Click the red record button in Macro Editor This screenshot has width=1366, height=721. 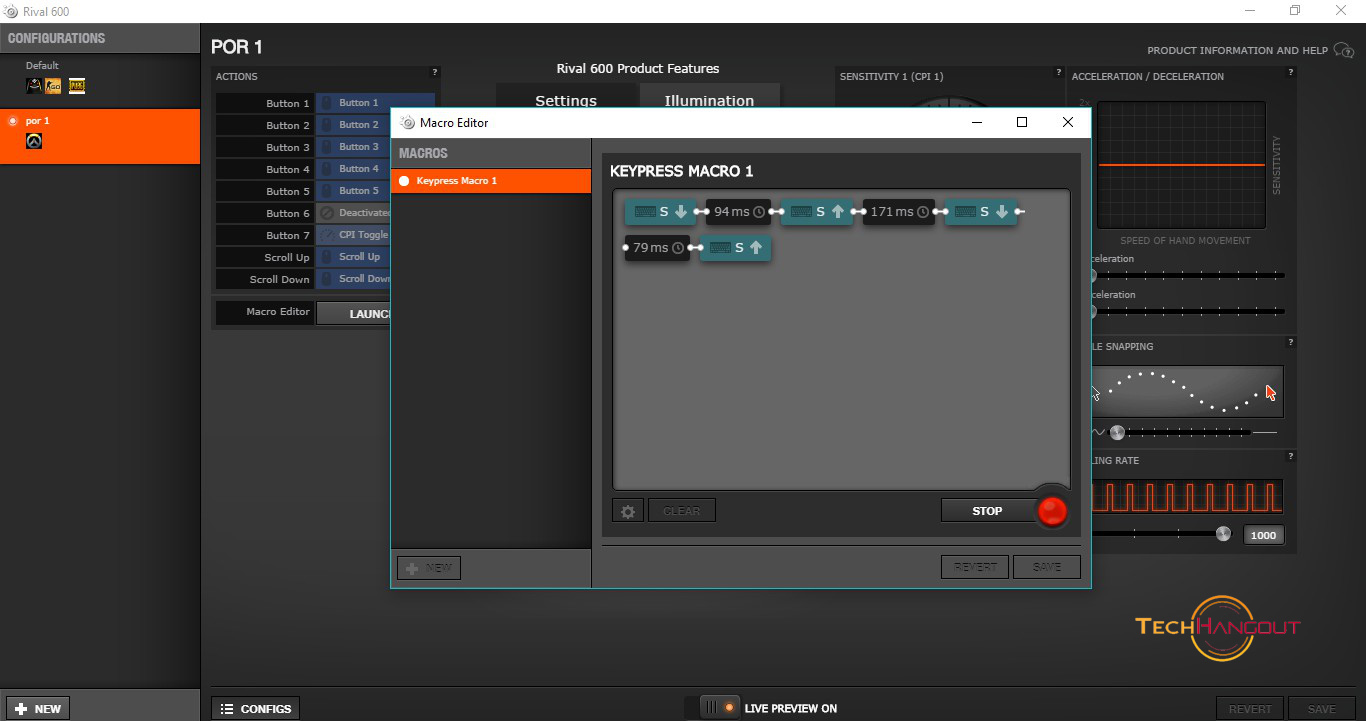tap(1052, 511)
